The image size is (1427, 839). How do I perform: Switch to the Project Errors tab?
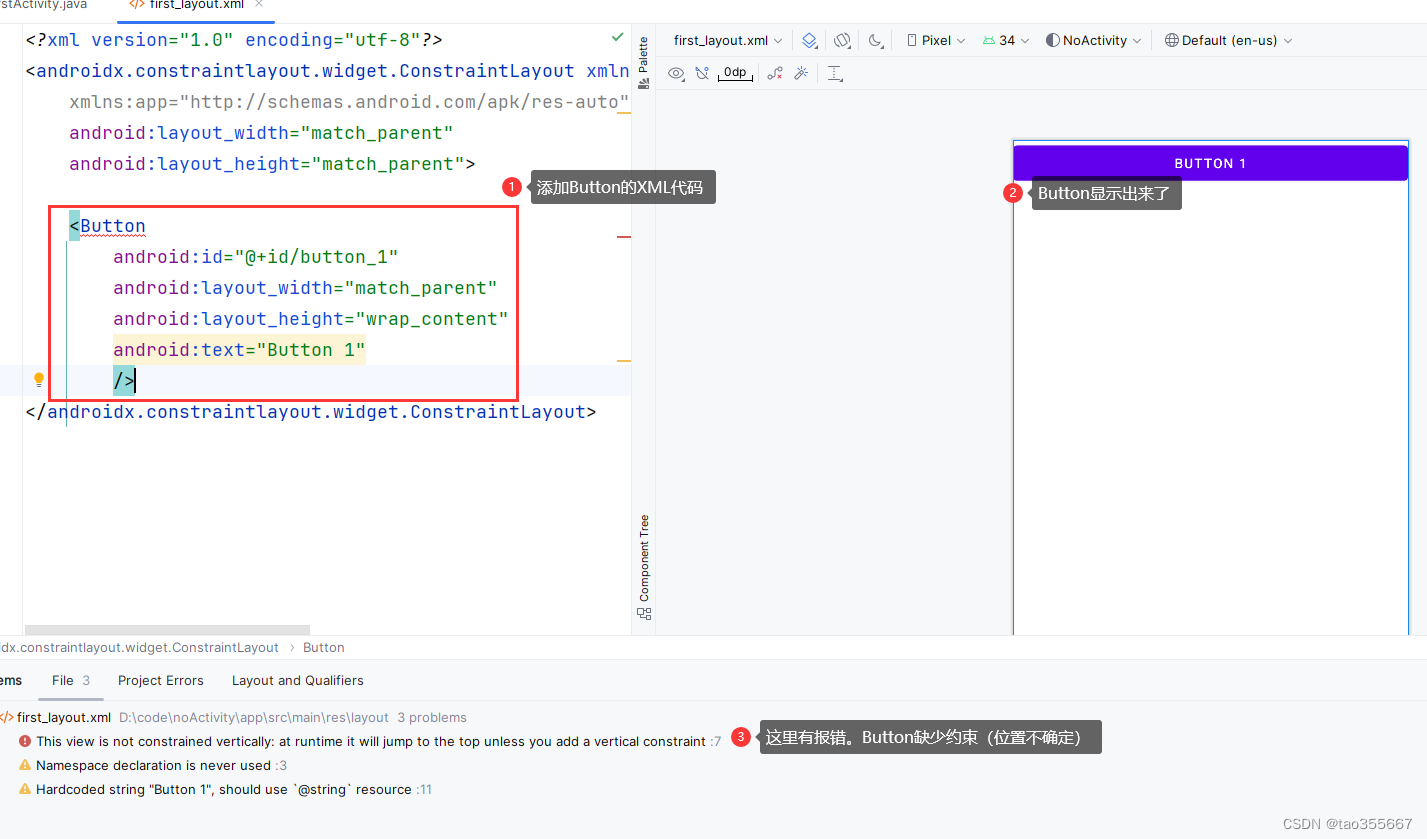click(160, 680)
